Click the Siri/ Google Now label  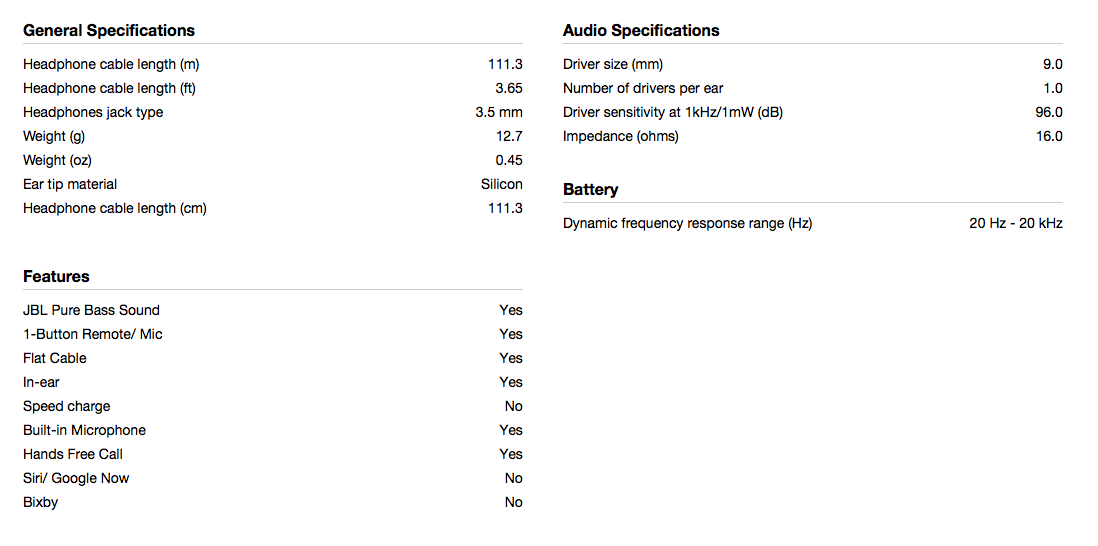coord(76,478)
